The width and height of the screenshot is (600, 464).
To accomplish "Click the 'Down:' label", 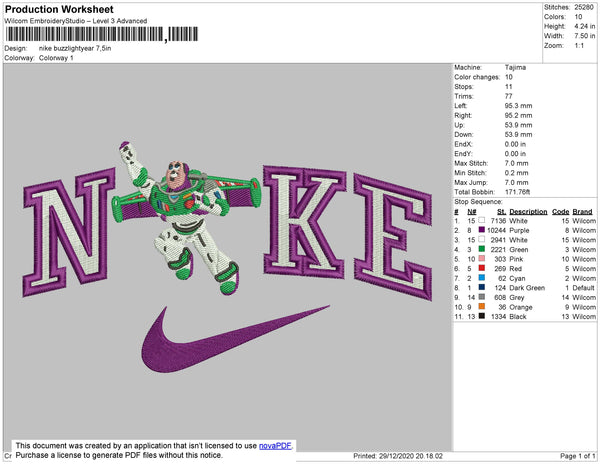I will 464,135.
